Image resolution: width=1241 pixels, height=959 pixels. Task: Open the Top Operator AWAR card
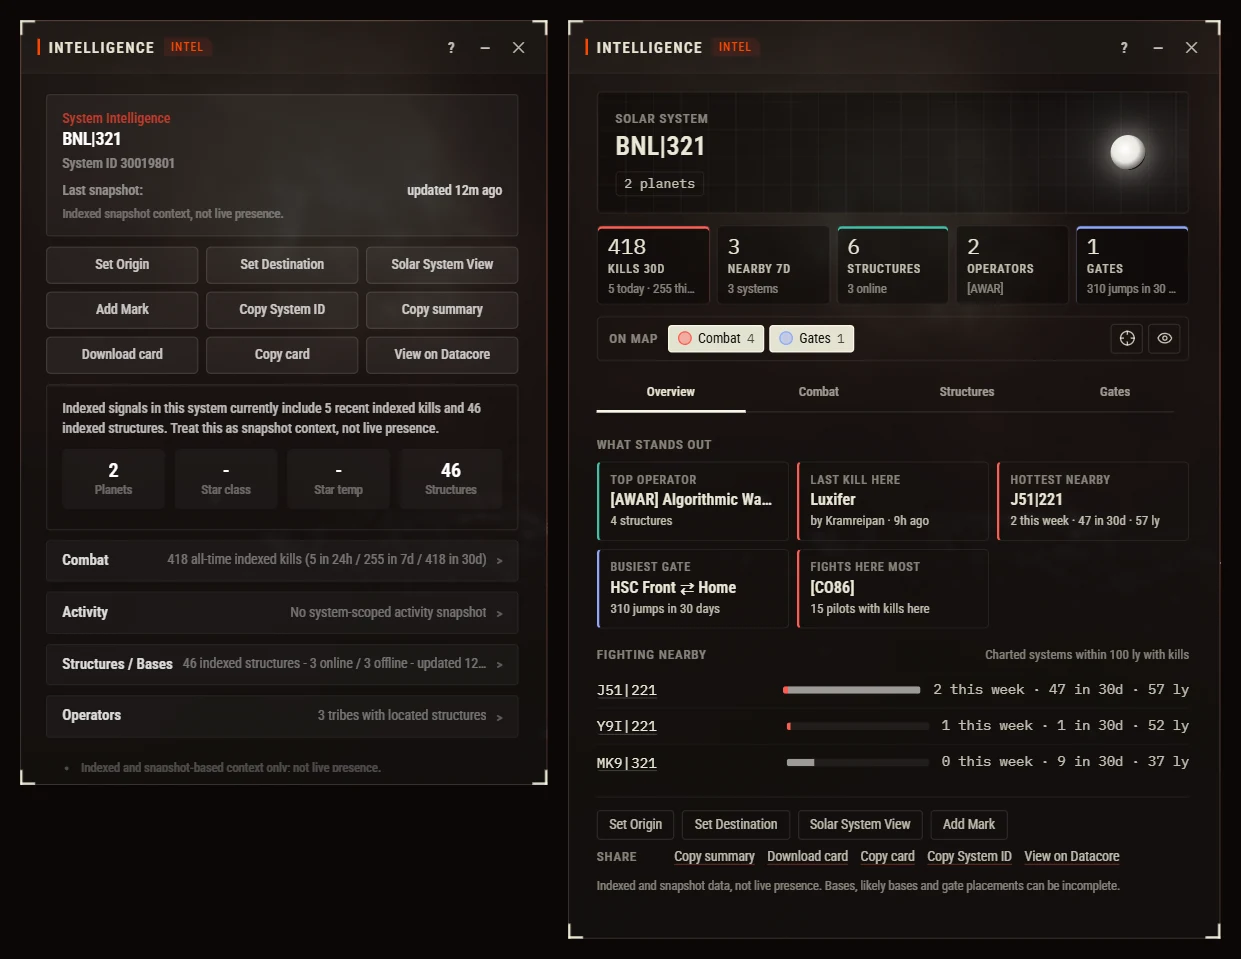pos(693,501)
